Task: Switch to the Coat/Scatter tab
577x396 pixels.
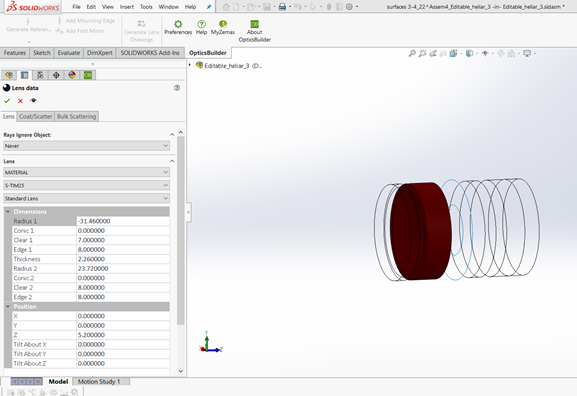Action: 36,116
